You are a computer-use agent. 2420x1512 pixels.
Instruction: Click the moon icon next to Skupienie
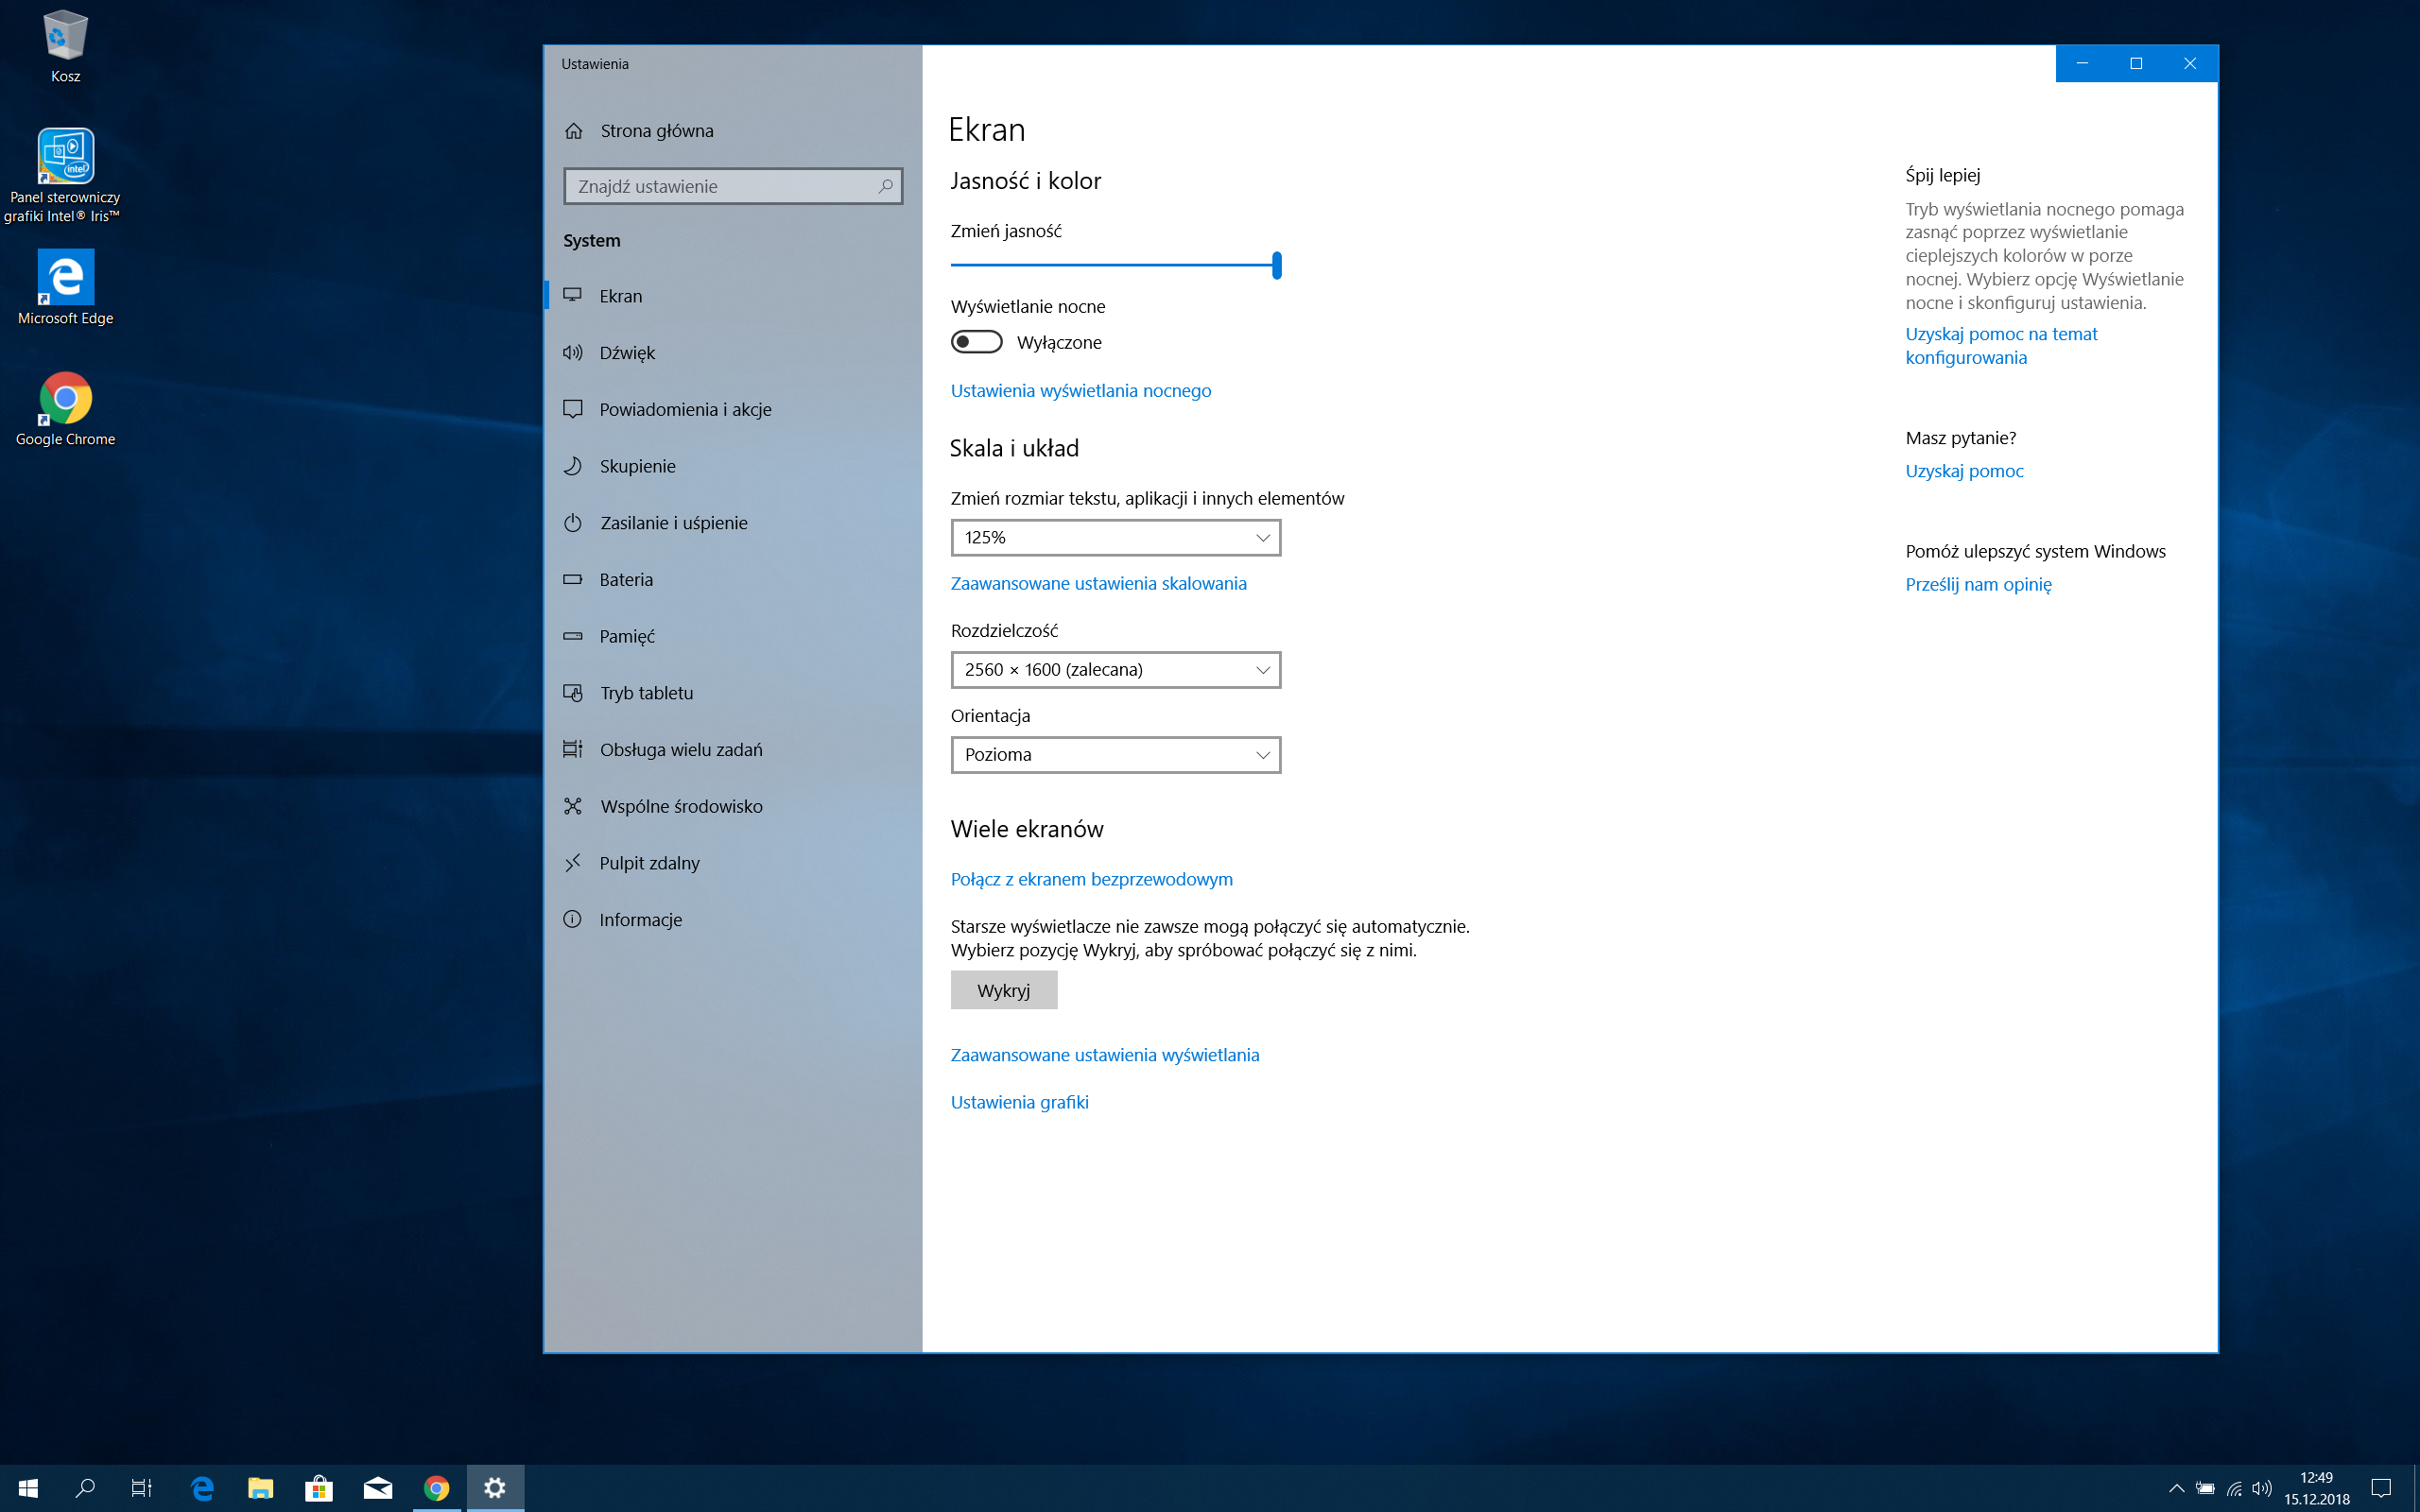(x=573, y=466)
